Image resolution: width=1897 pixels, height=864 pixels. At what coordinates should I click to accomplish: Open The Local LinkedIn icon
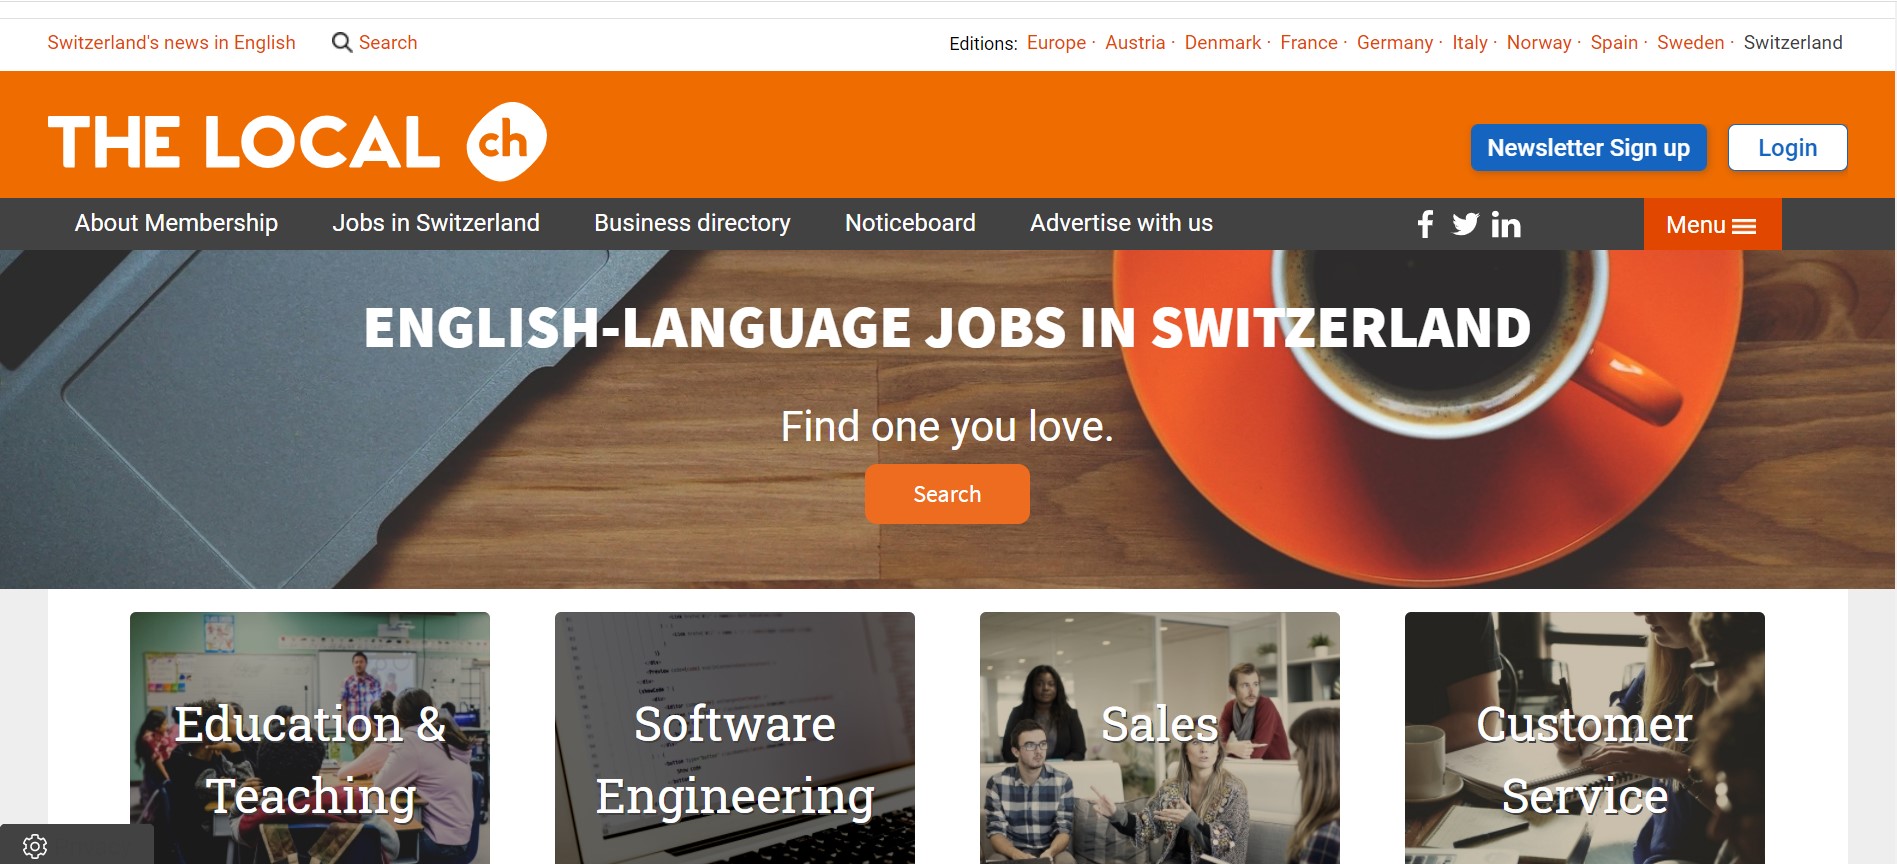tap(1506, 224)
